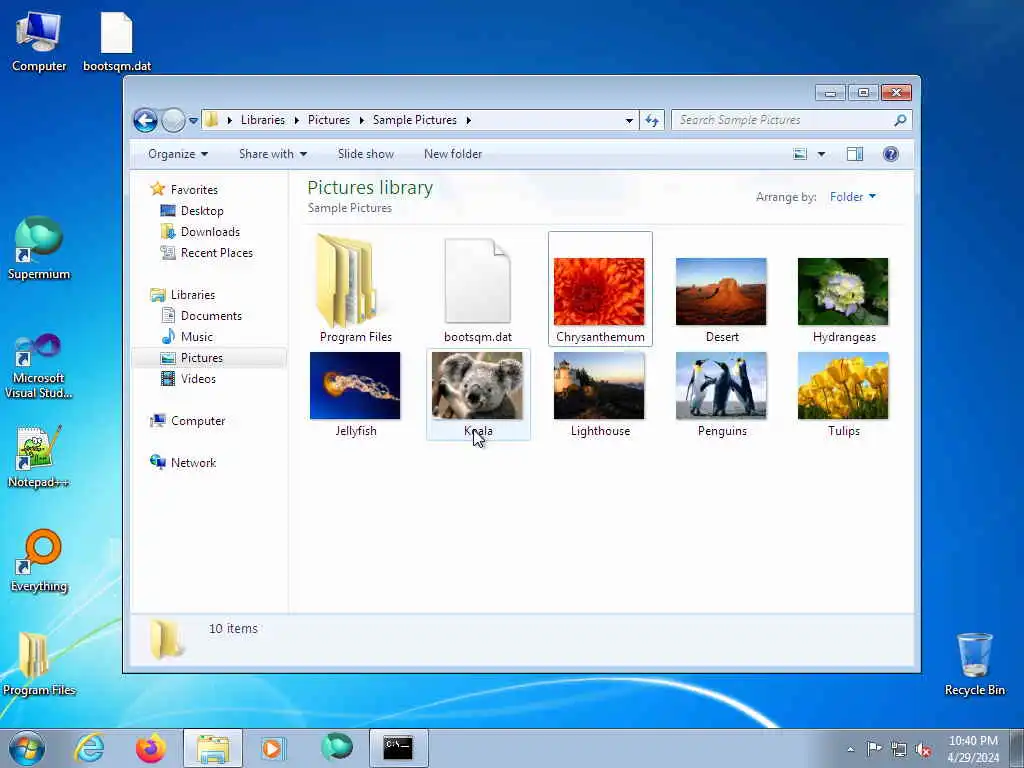This screenshot has width=1024, height=768.
Task: Show hidden tray icons arrow
Action: click(x=850, y=749)
